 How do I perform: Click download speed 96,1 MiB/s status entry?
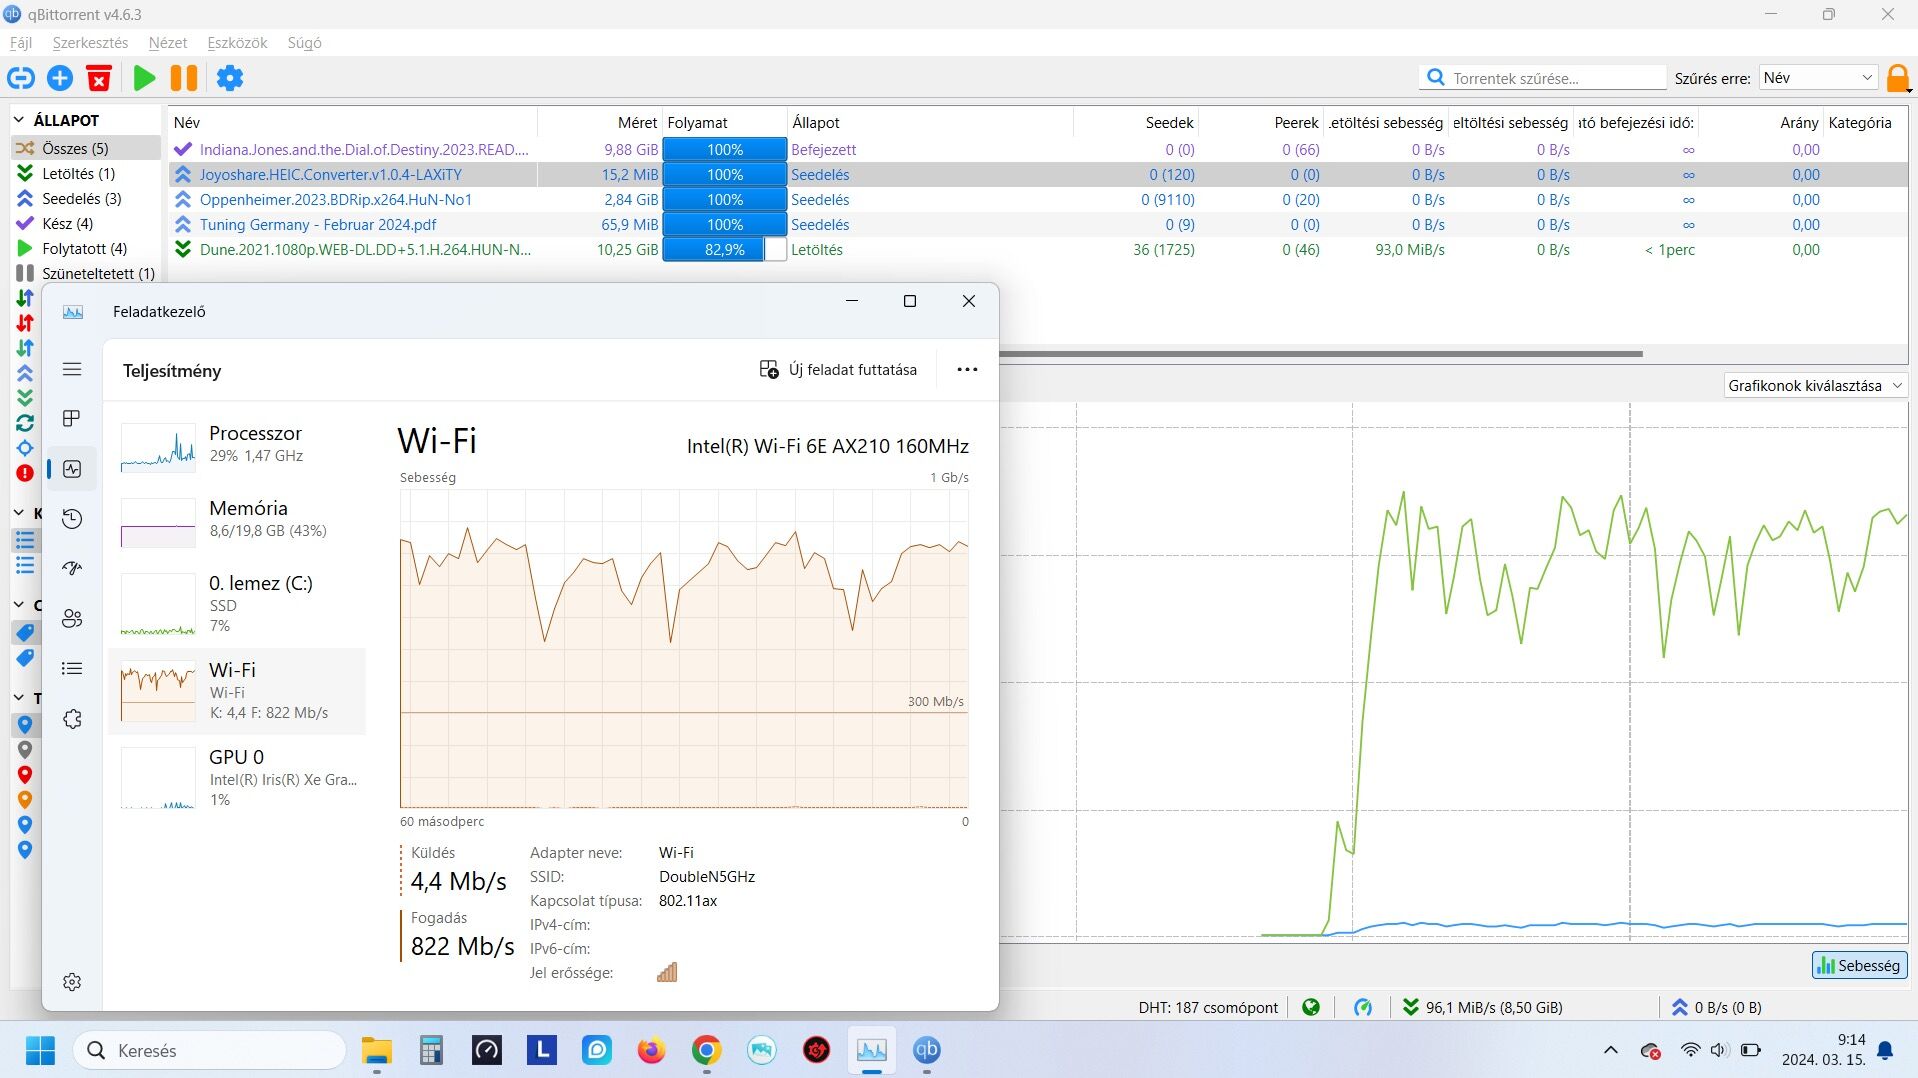point(1483,1007)
